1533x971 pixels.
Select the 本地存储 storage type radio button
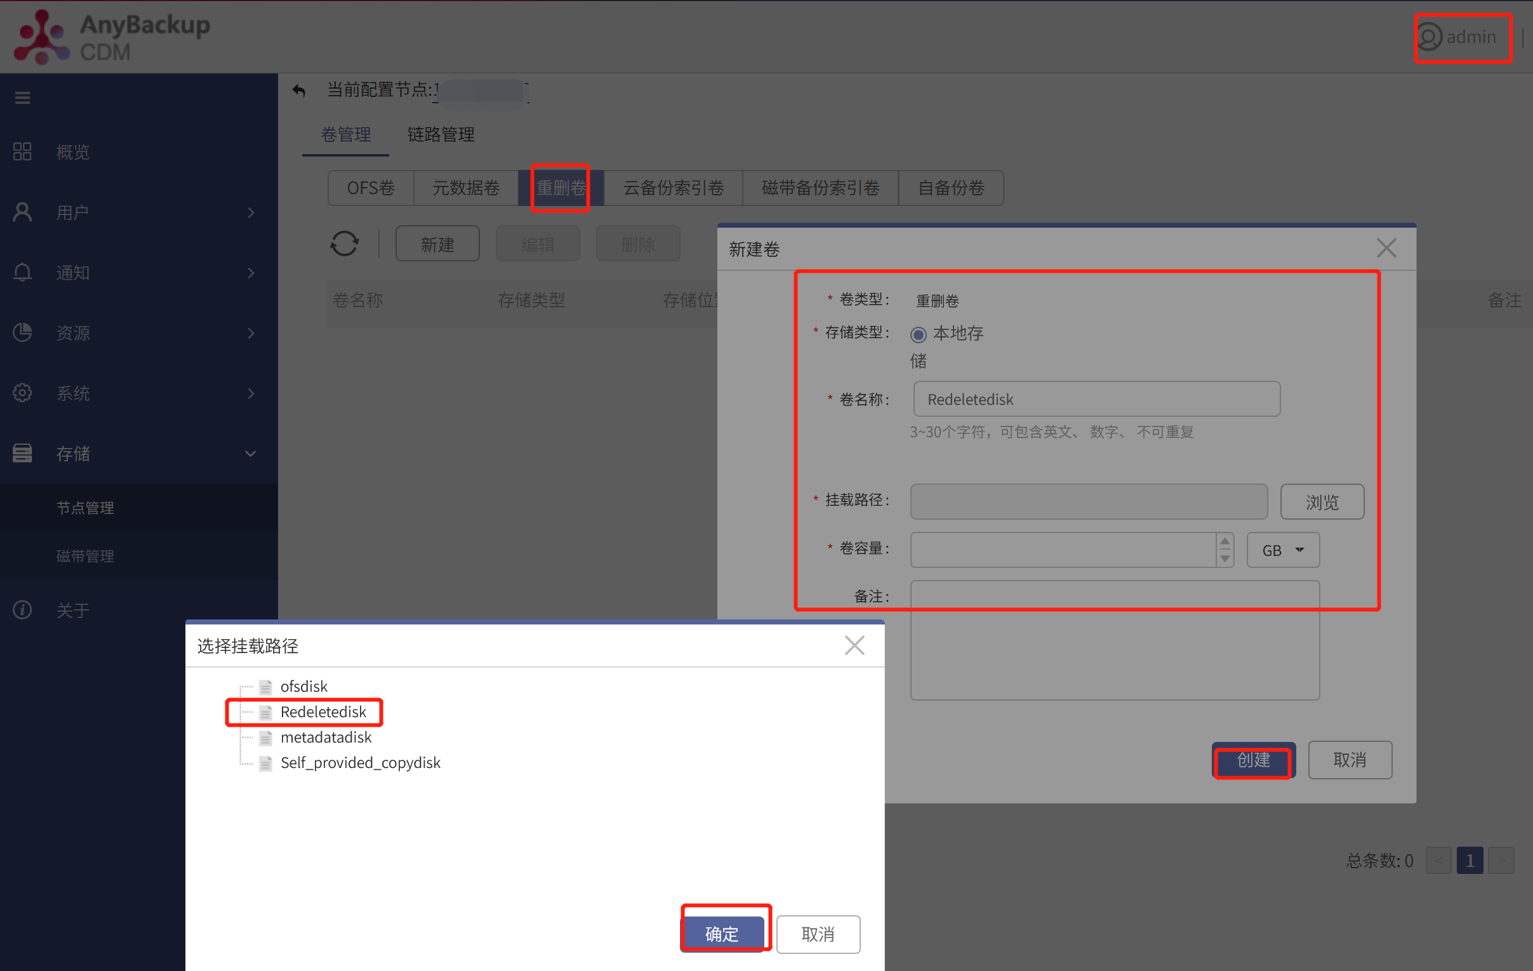918,334
